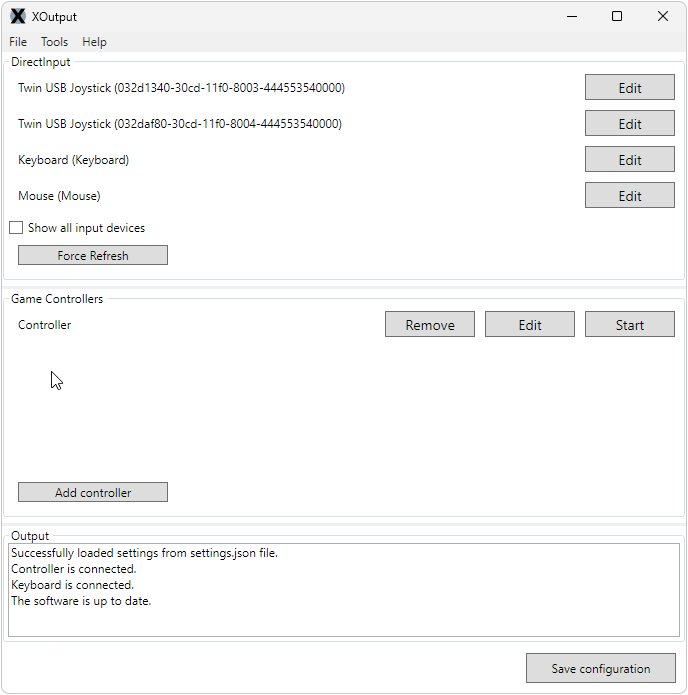The image size is (688, 695).
Task: Click inside the Output log text box
Action: (344, 590)
